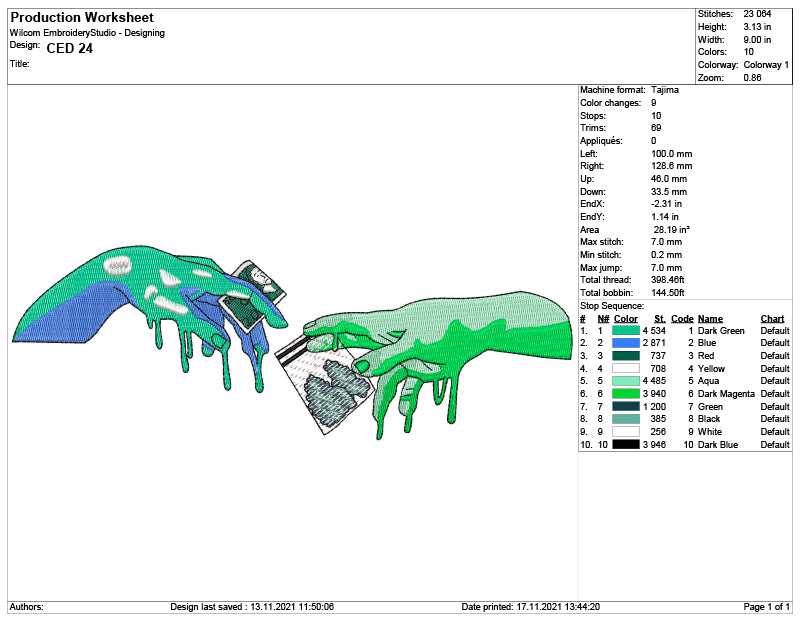
Task: Click the 'Colorway 1' value
Action: coord(766,65)
